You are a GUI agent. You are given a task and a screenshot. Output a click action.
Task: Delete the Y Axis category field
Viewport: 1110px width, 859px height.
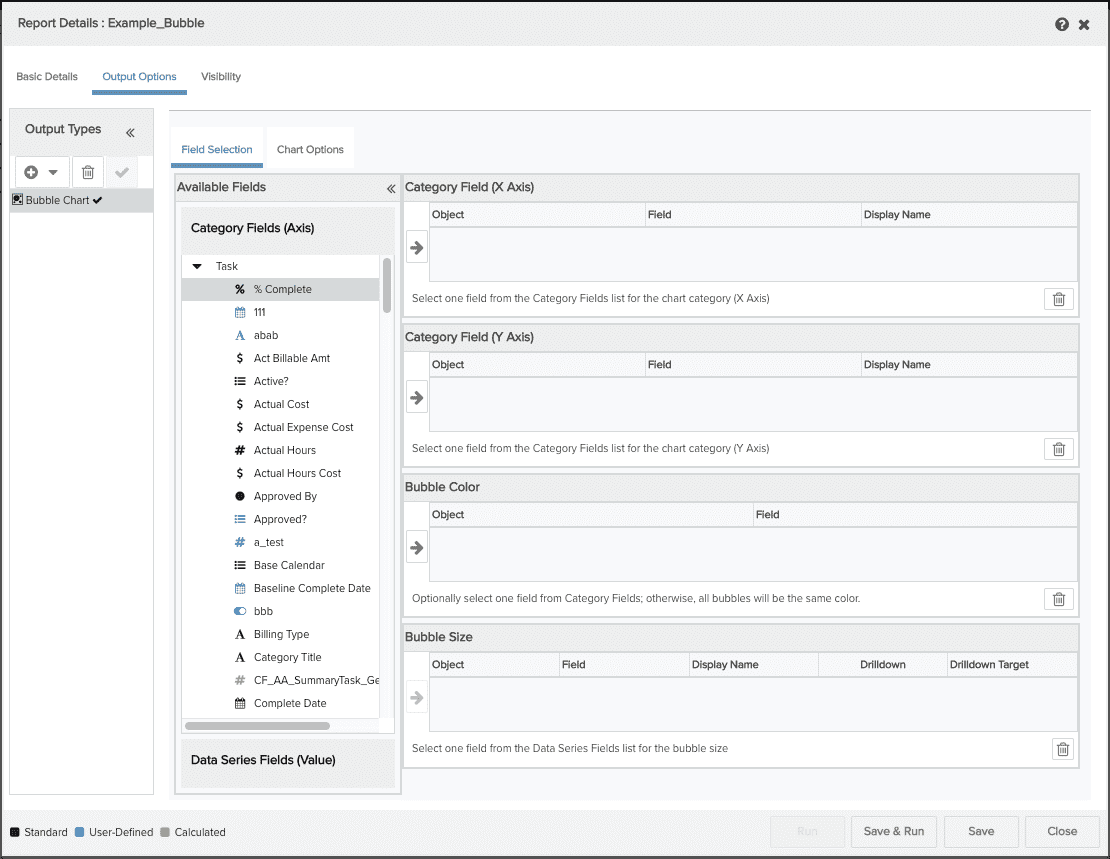1058,449
